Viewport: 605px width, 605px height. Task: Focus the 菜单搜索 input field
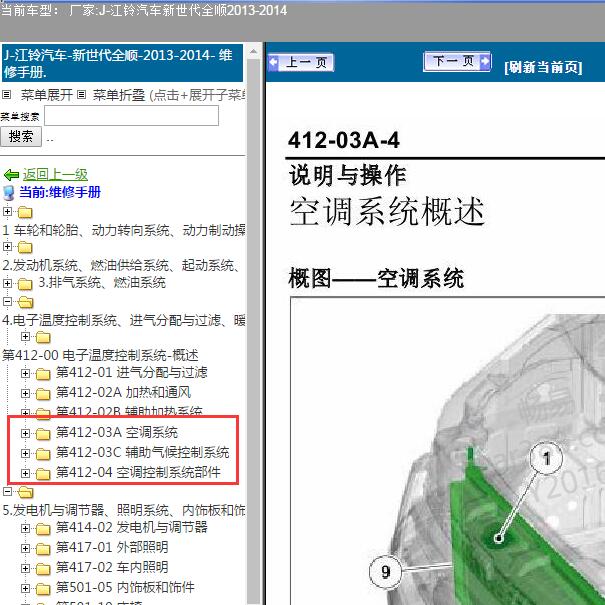(132, 115)
